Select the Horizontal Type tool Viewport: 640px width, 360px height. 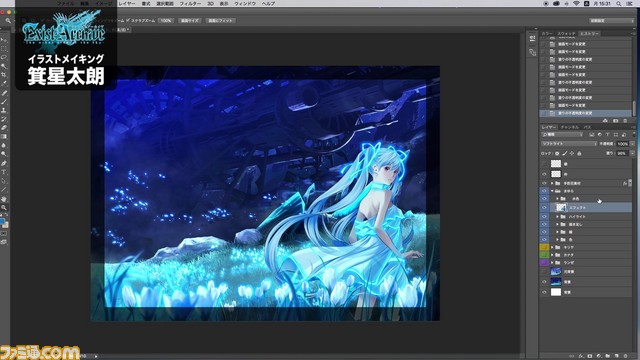(4, 172)
